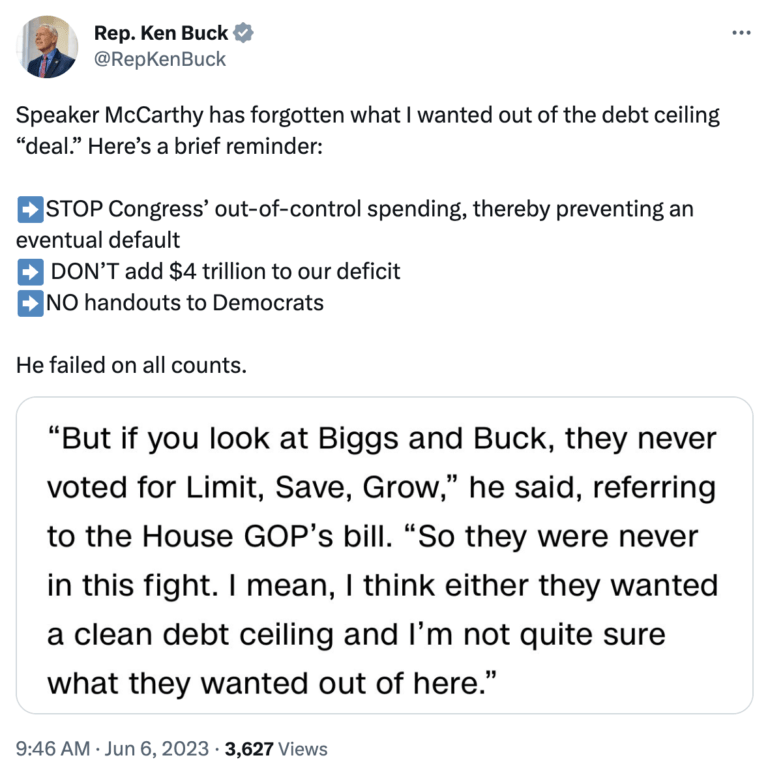Viewport: 768px width, 777px height.
Task: Open the tweet's three-dot more options menu
Action: [x=740, y=33]
